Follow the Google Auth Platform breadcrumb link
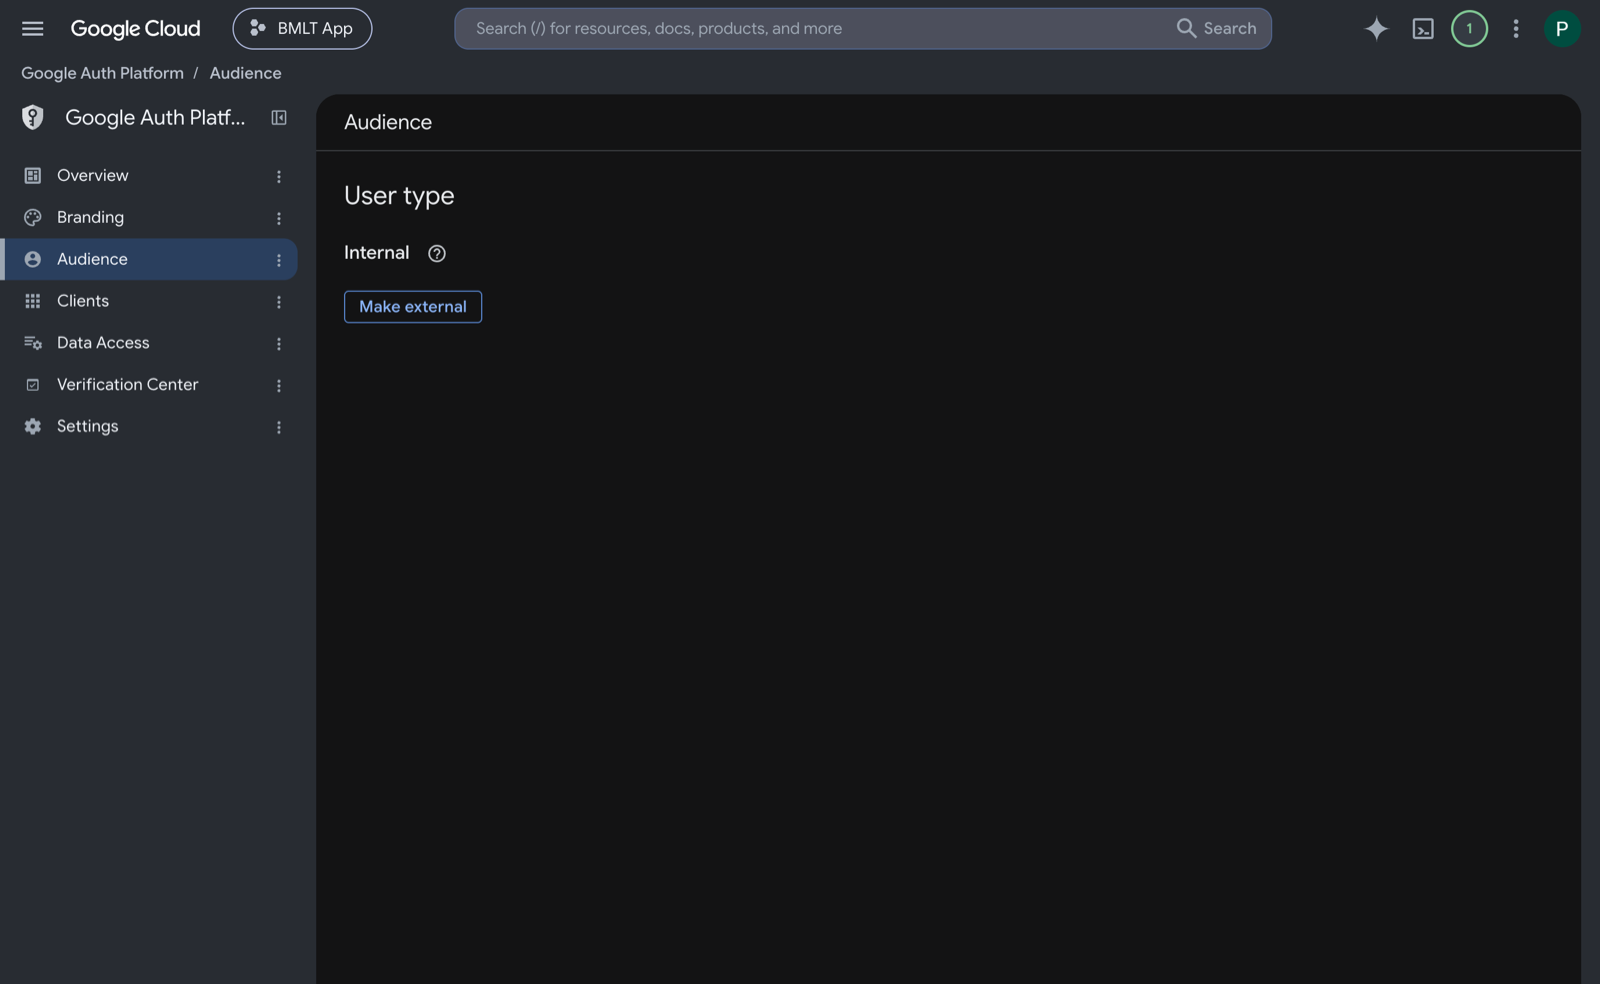1600x984 pixels. (x=102, y=73)
